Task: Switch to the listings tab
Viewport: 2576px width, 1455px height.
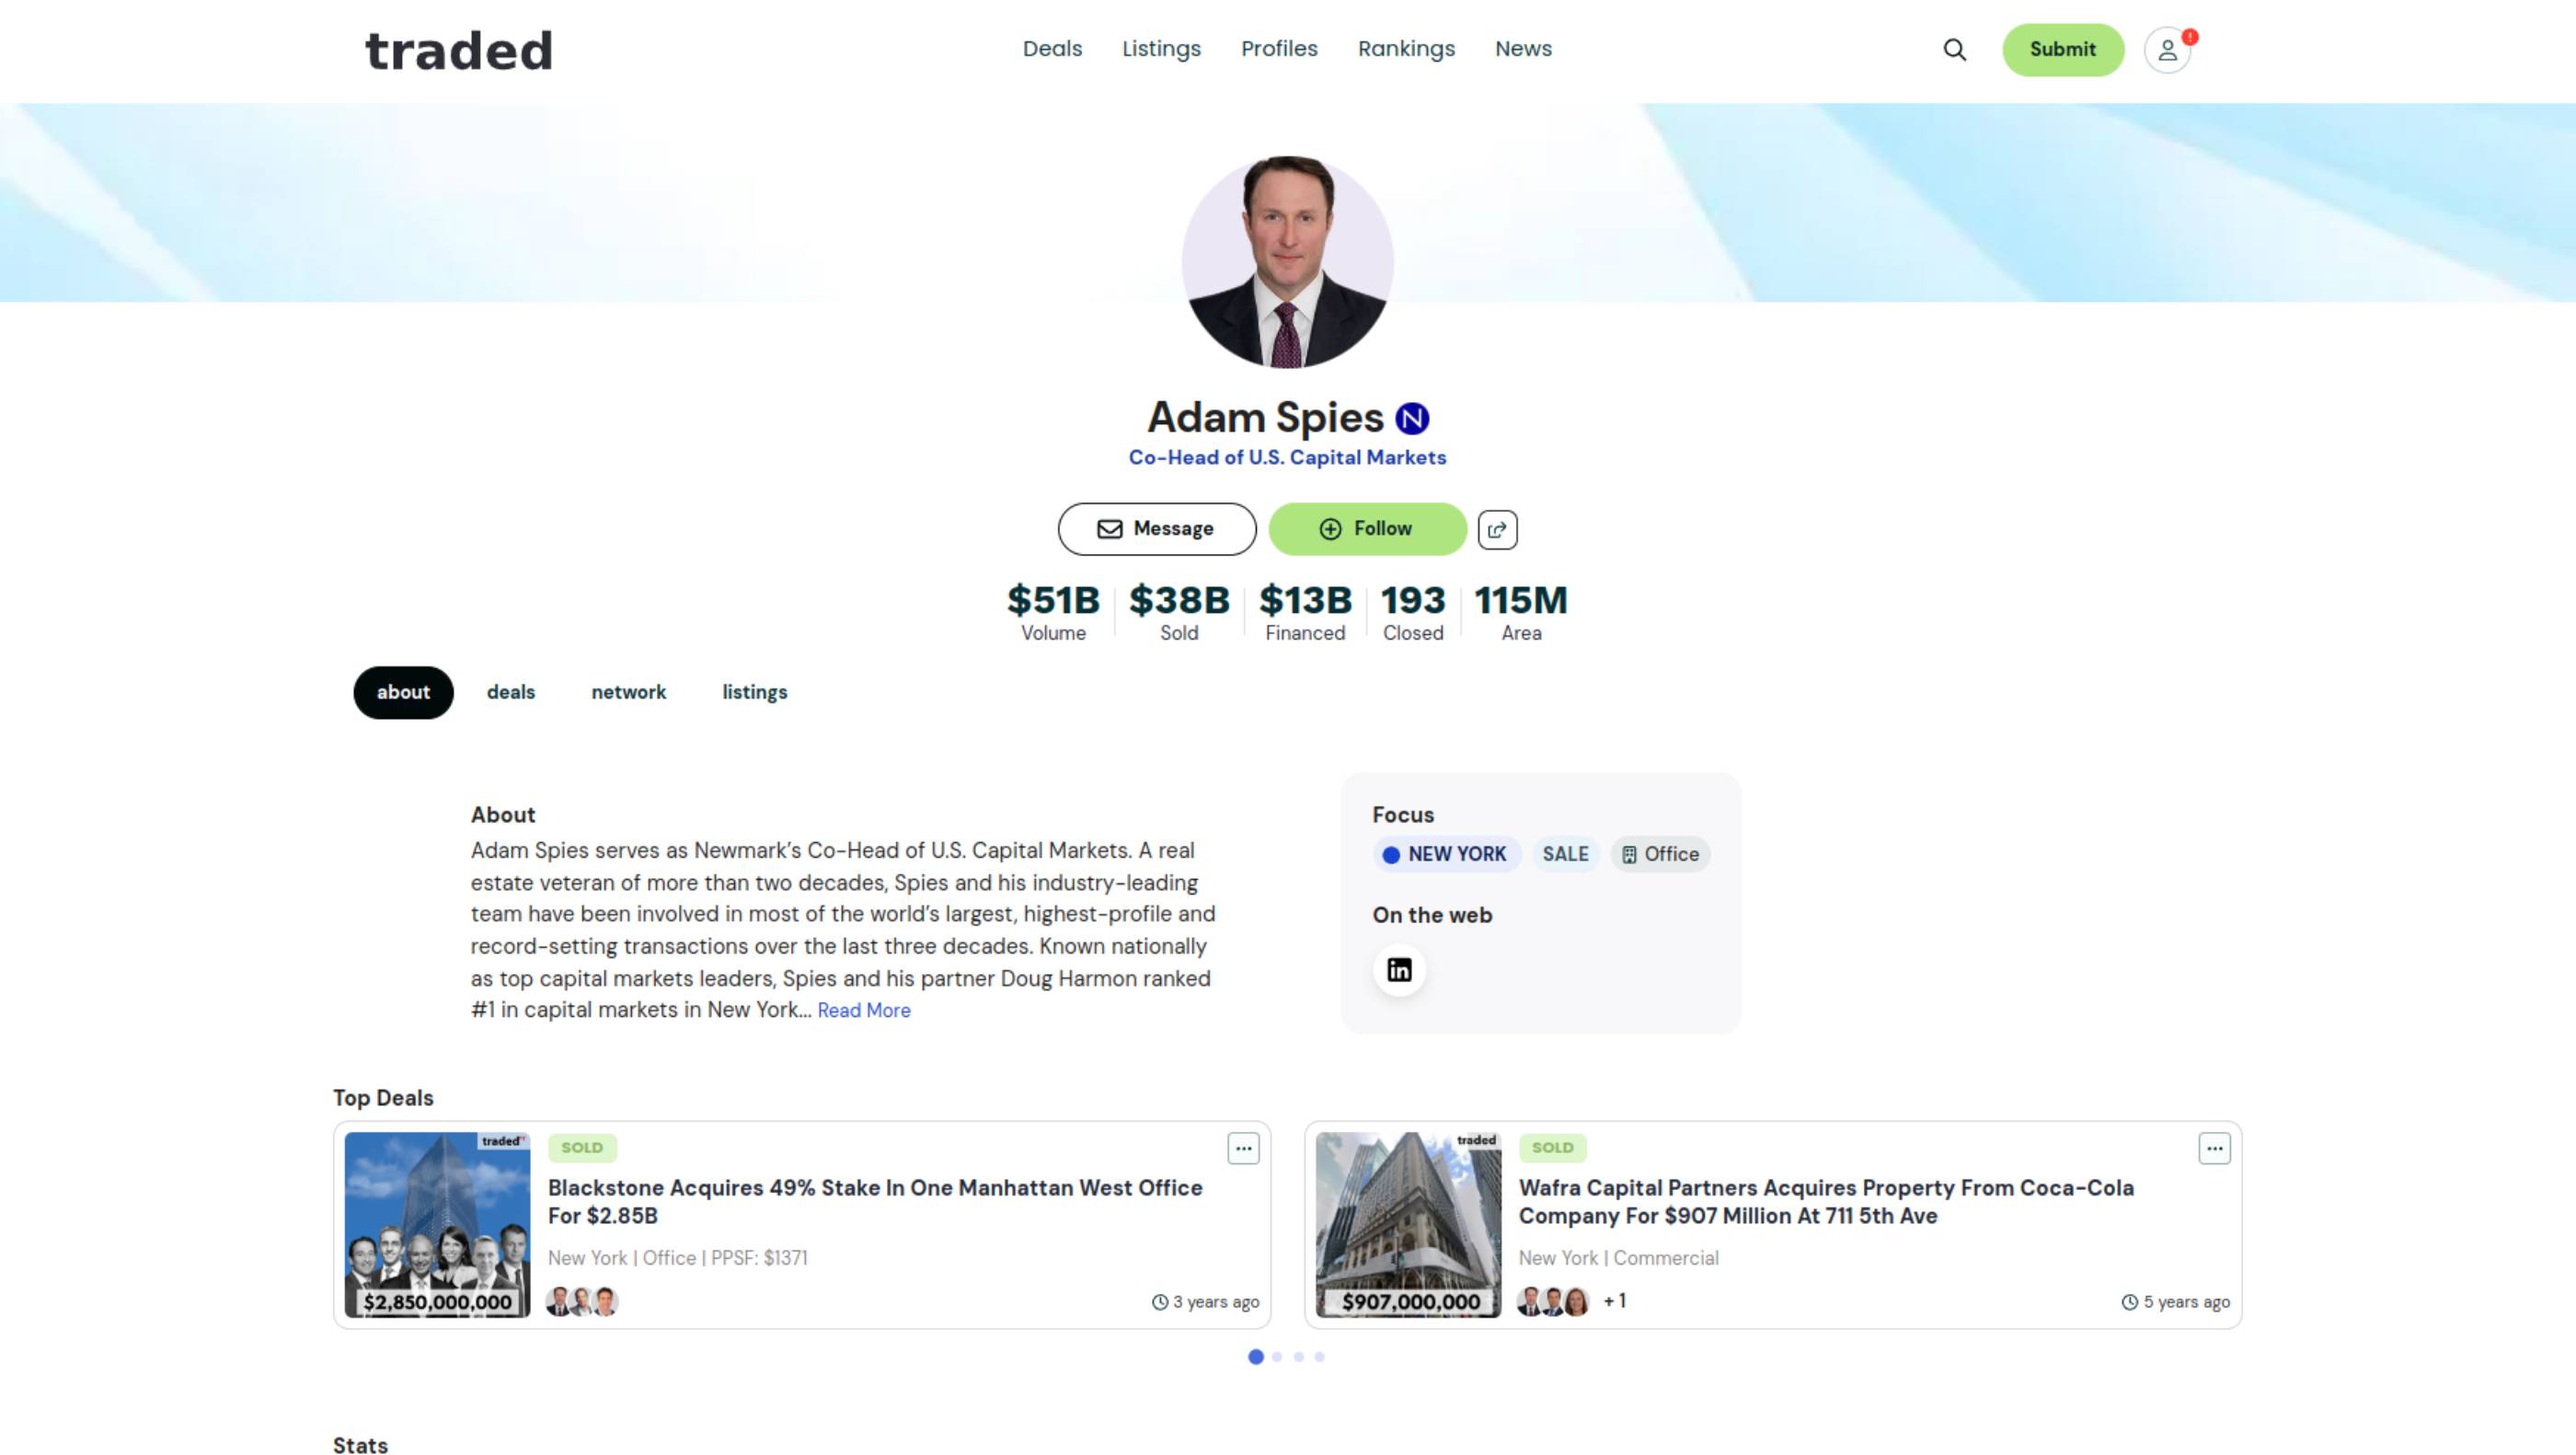Action: tap(755, 693)
